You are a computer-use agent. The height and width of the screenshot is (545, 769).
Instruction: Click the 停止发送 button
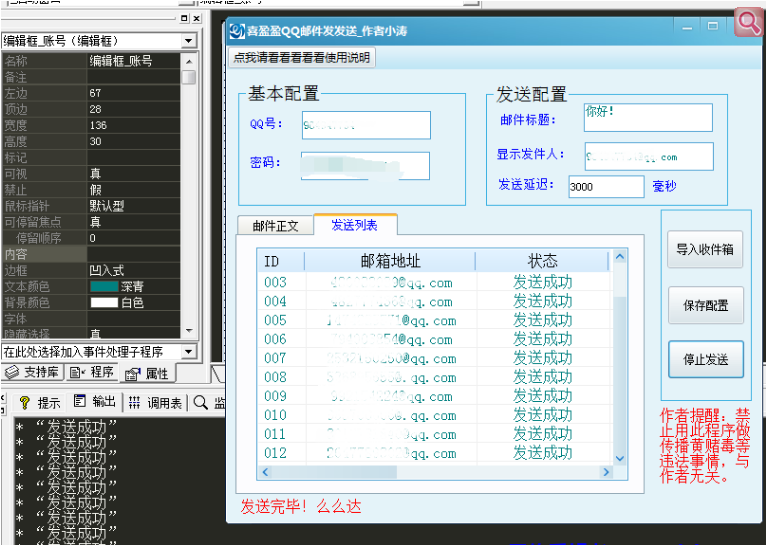pyautogui.click(x=706, y=360)
